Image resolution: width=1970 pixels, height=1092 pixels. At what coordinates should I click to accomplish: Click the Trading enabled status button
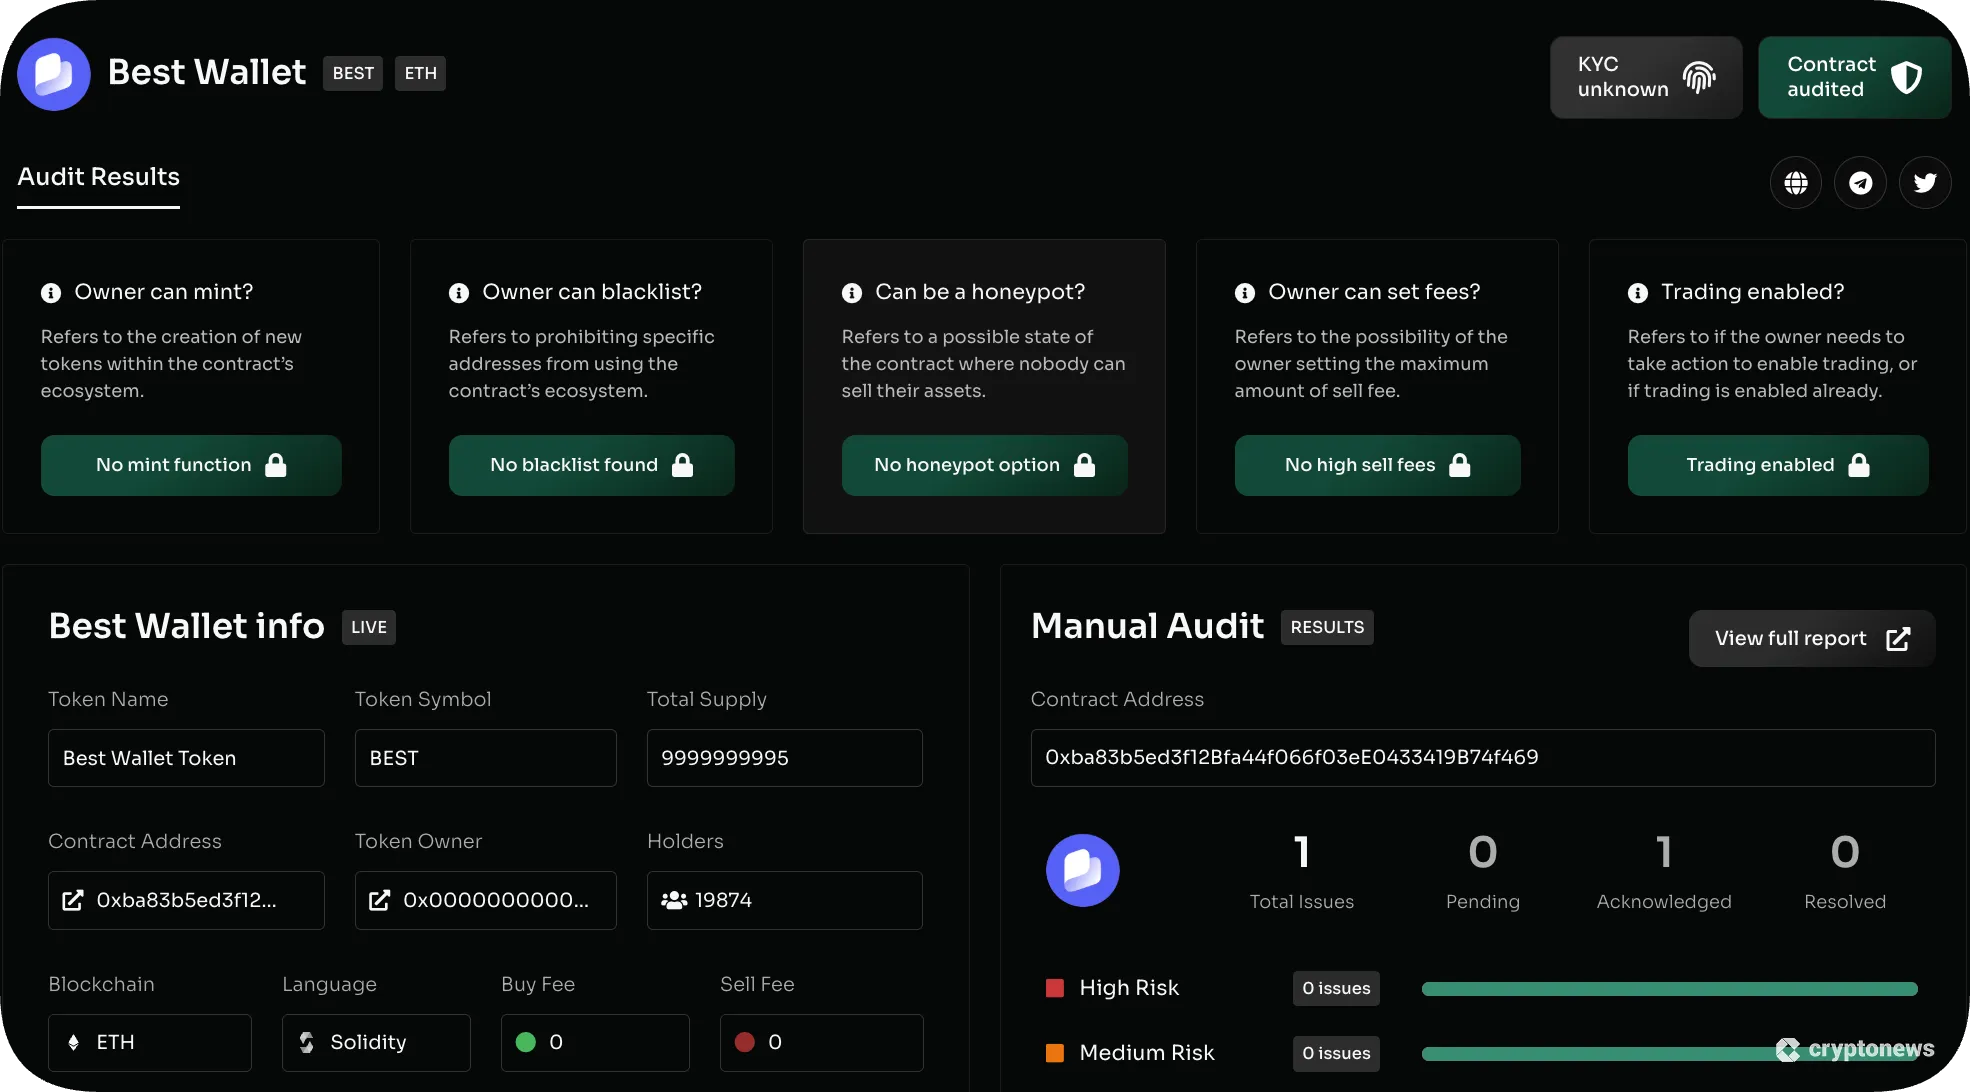click(x=1778, y=465)
